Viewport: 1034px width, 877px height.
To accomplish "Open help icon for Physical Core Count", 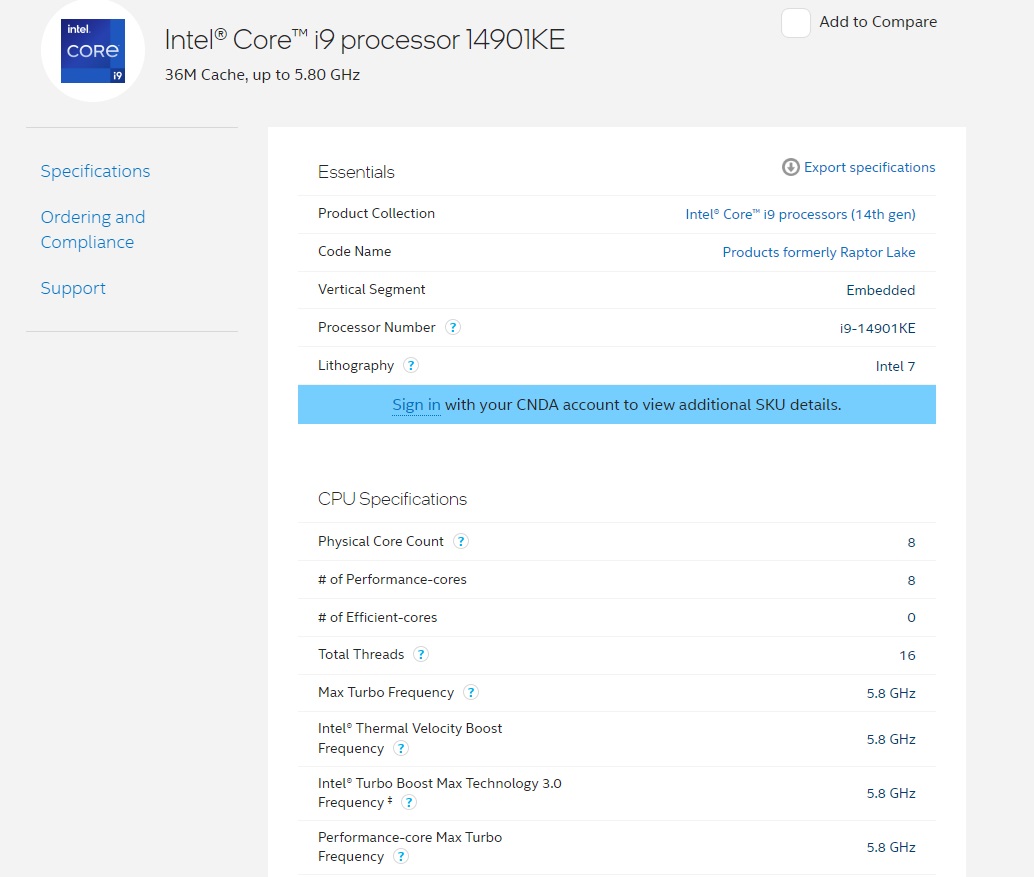I will pos(461,541).
